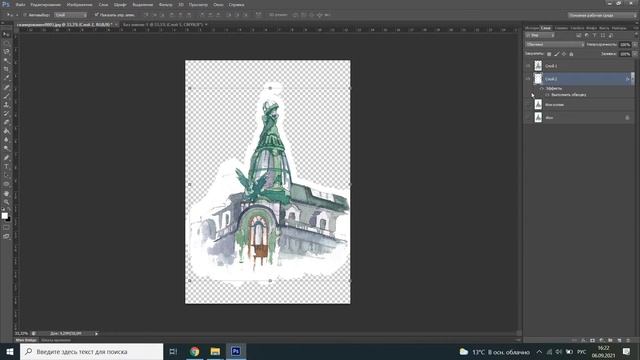Select the Path Selection tool
640x360 pixels.
[6, 175]
